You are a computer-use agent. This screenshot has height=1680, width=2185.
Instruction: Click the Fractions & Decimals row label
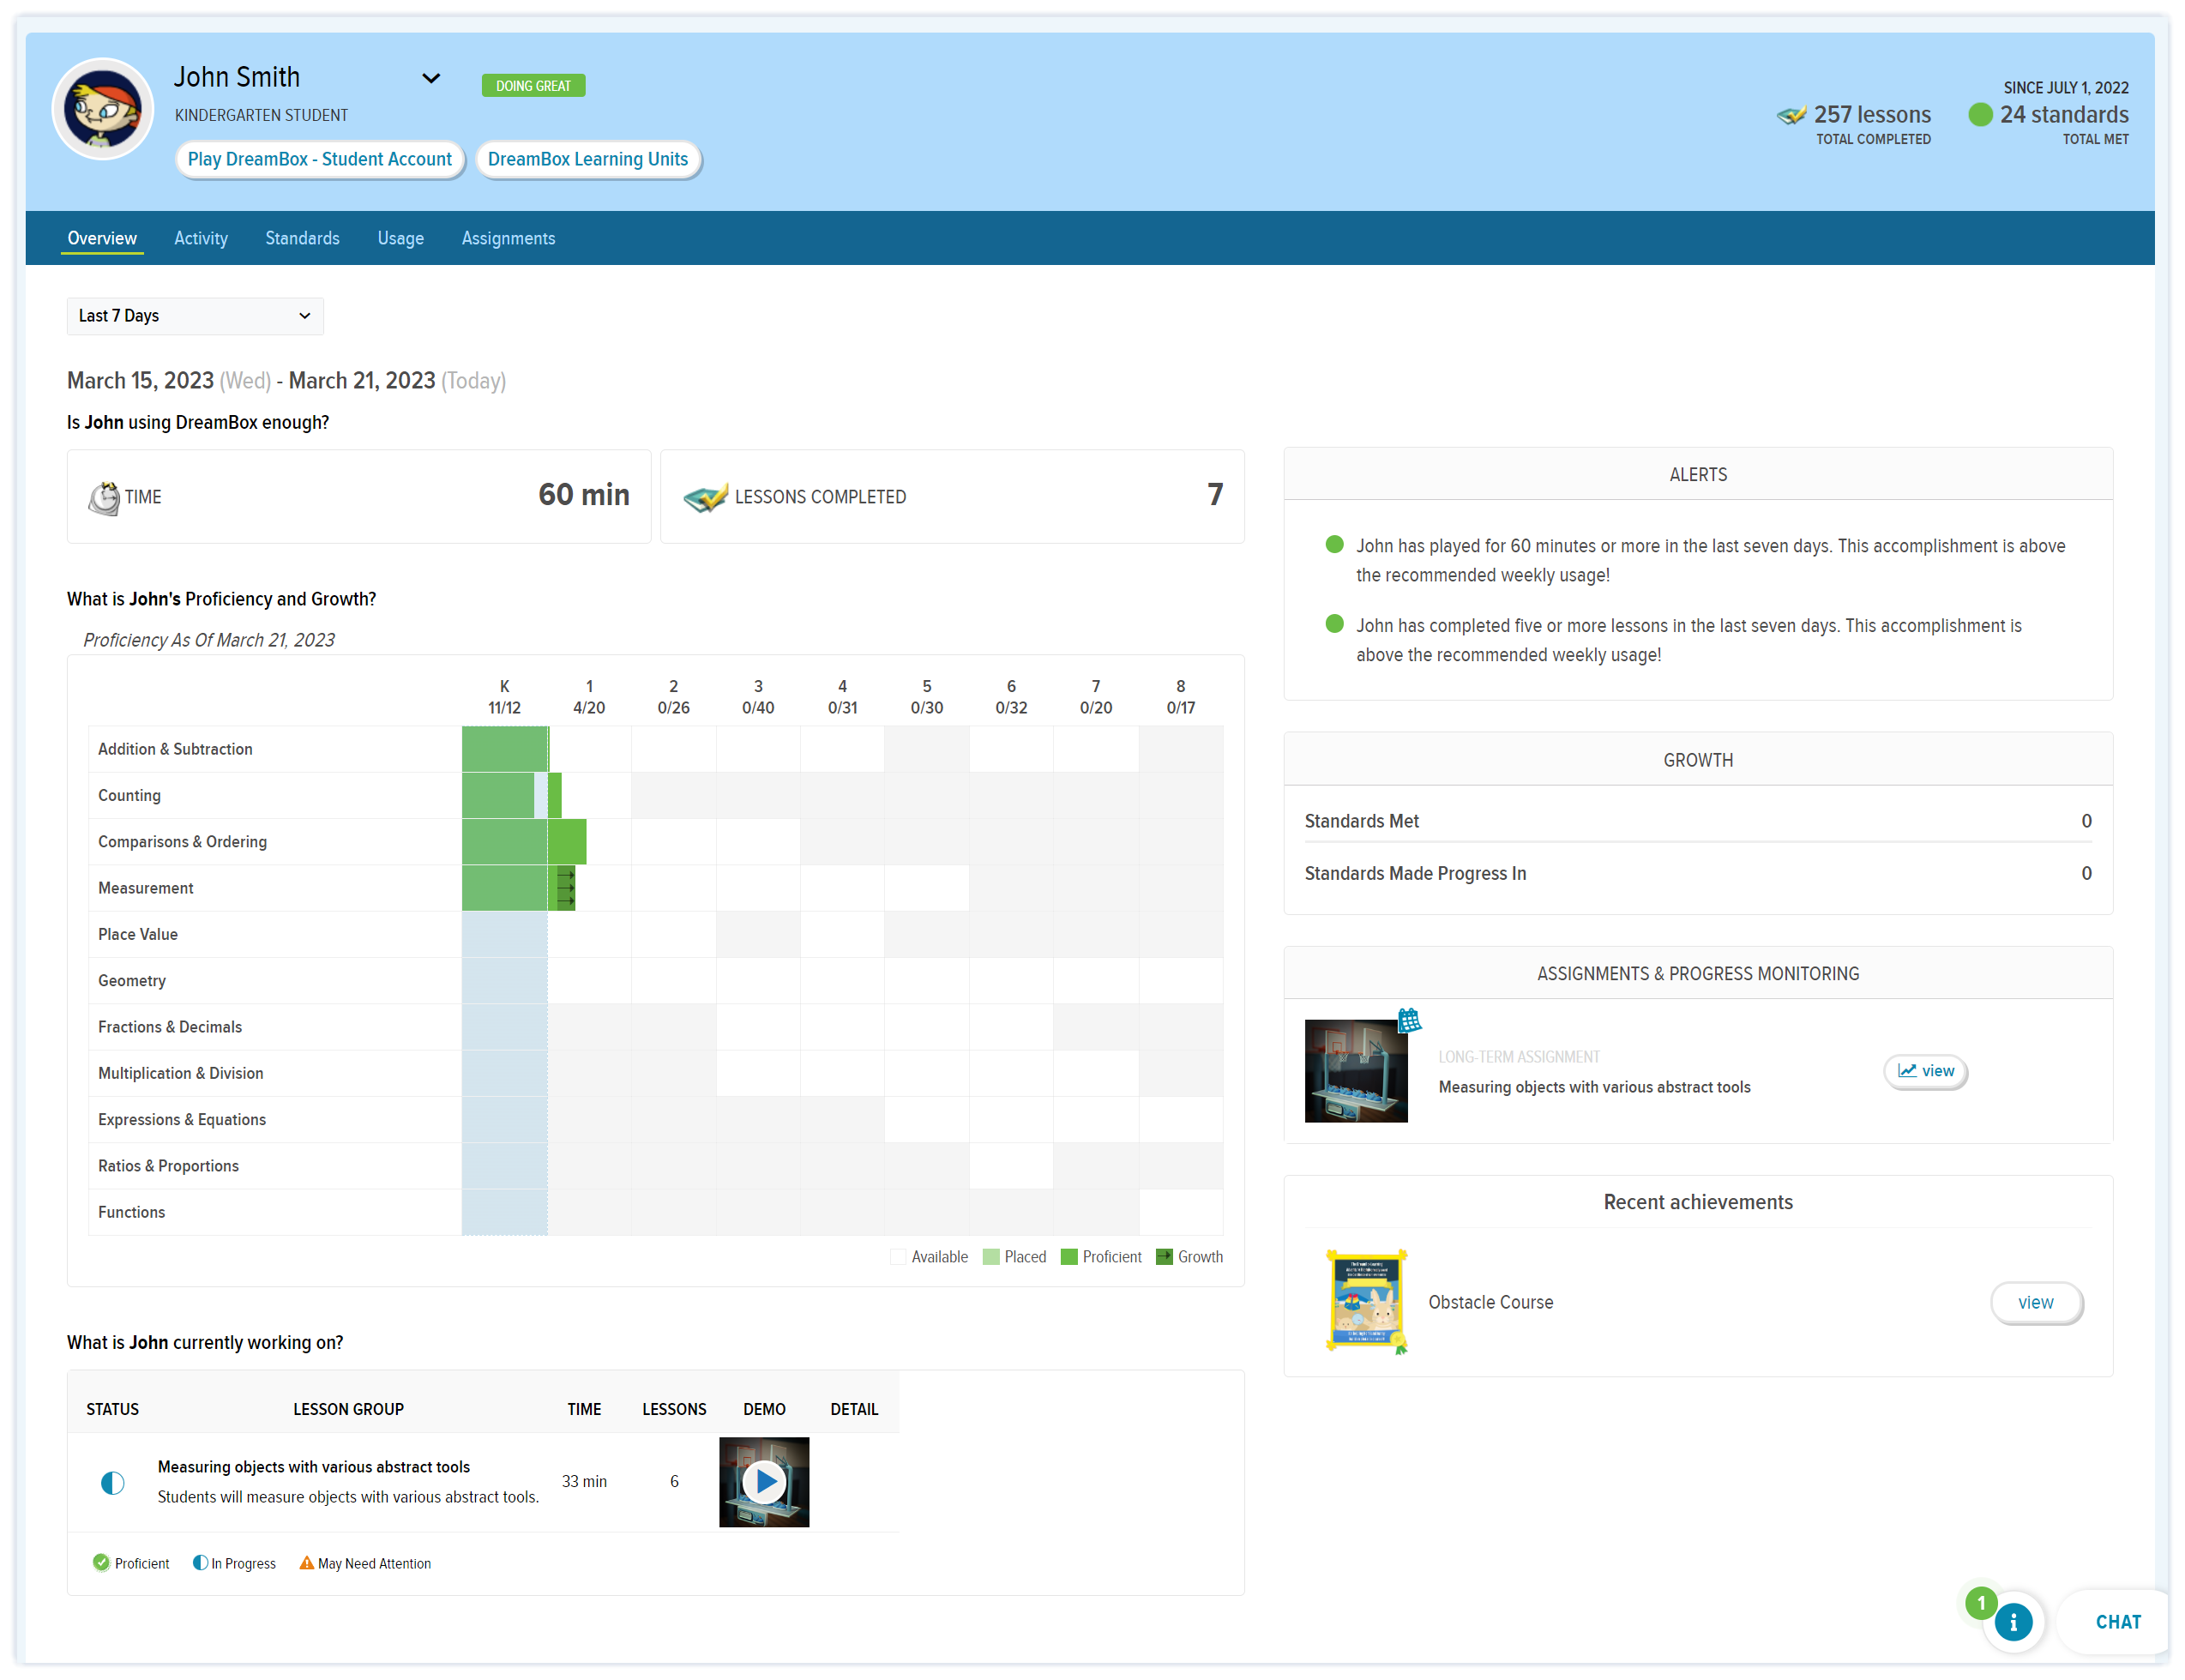click(170, 1027)
